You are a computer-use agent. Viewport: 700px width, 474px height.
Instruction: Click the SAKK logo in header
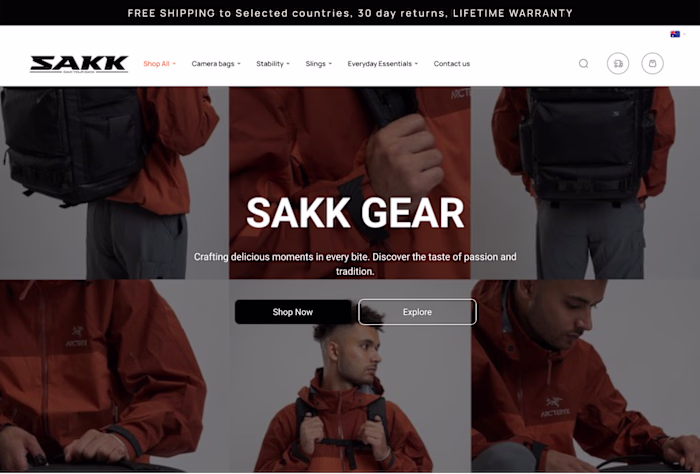(79, 64)
